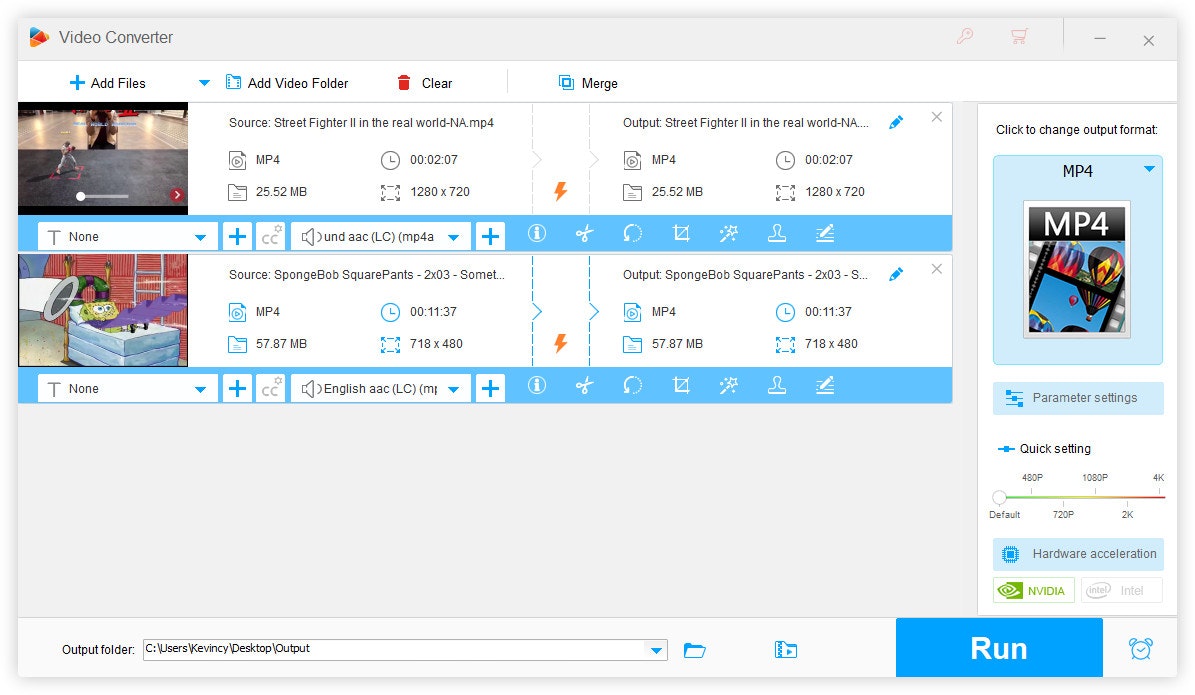Open the output folder browse icon
1195x695 pixels.
pyautogui.click(x=694, y=650)
